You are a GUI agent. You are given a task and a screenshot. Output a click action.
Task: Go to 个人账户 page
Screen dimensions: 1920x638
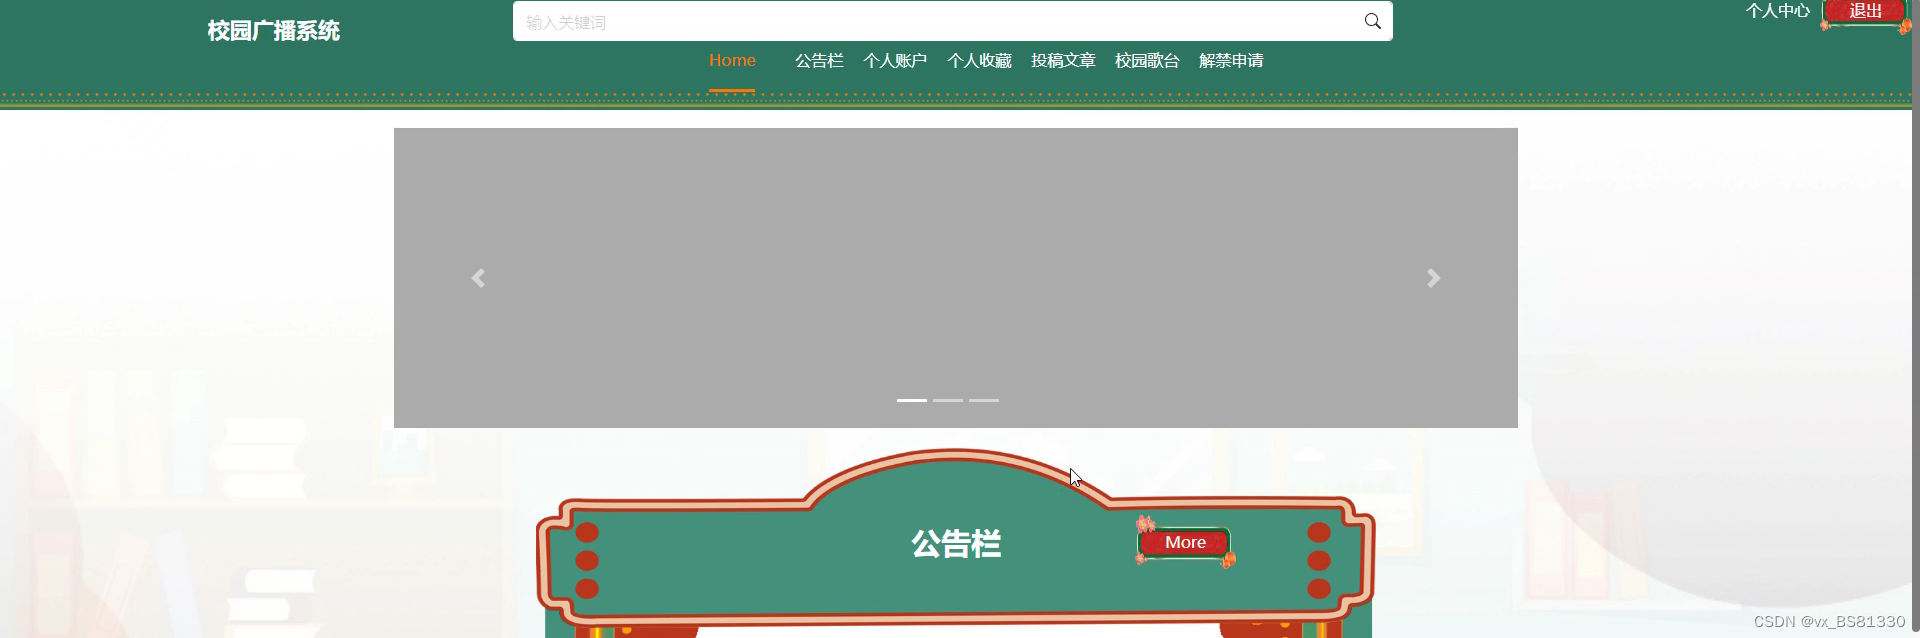click(895, 61)
